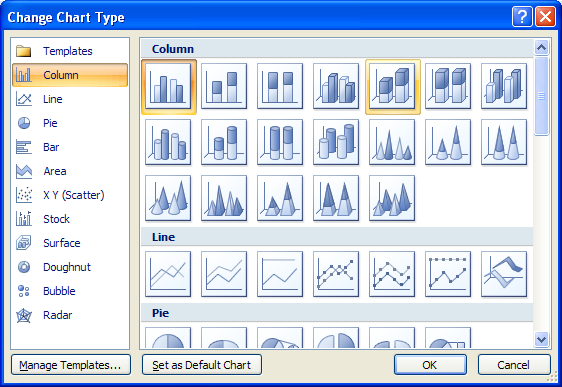
Task: Jump to the Bubble chart category
Action: 70,291
